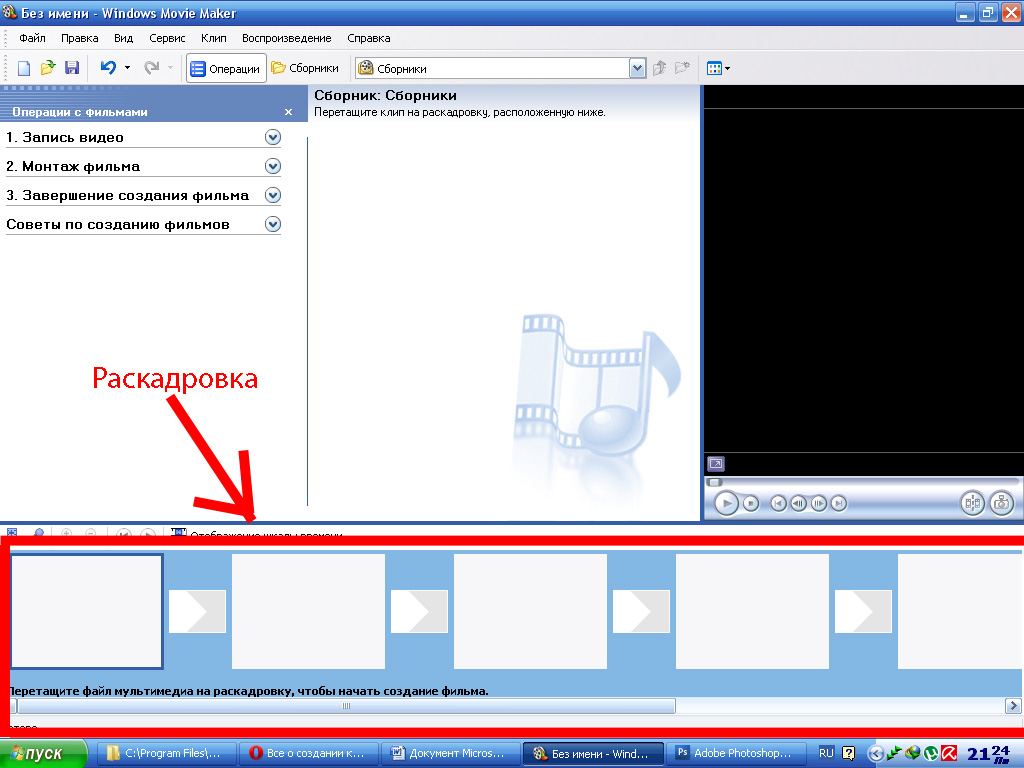Open the Клип menu
Viewport: 1024px width, 768px height.
[214, 38]
